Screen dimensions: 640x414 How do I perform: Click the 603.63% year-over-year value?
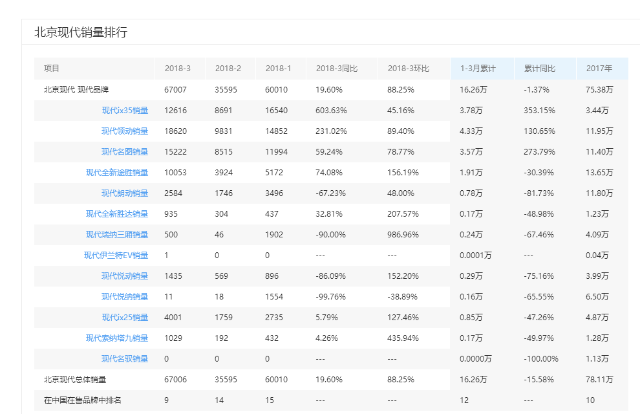click(331, 110)
